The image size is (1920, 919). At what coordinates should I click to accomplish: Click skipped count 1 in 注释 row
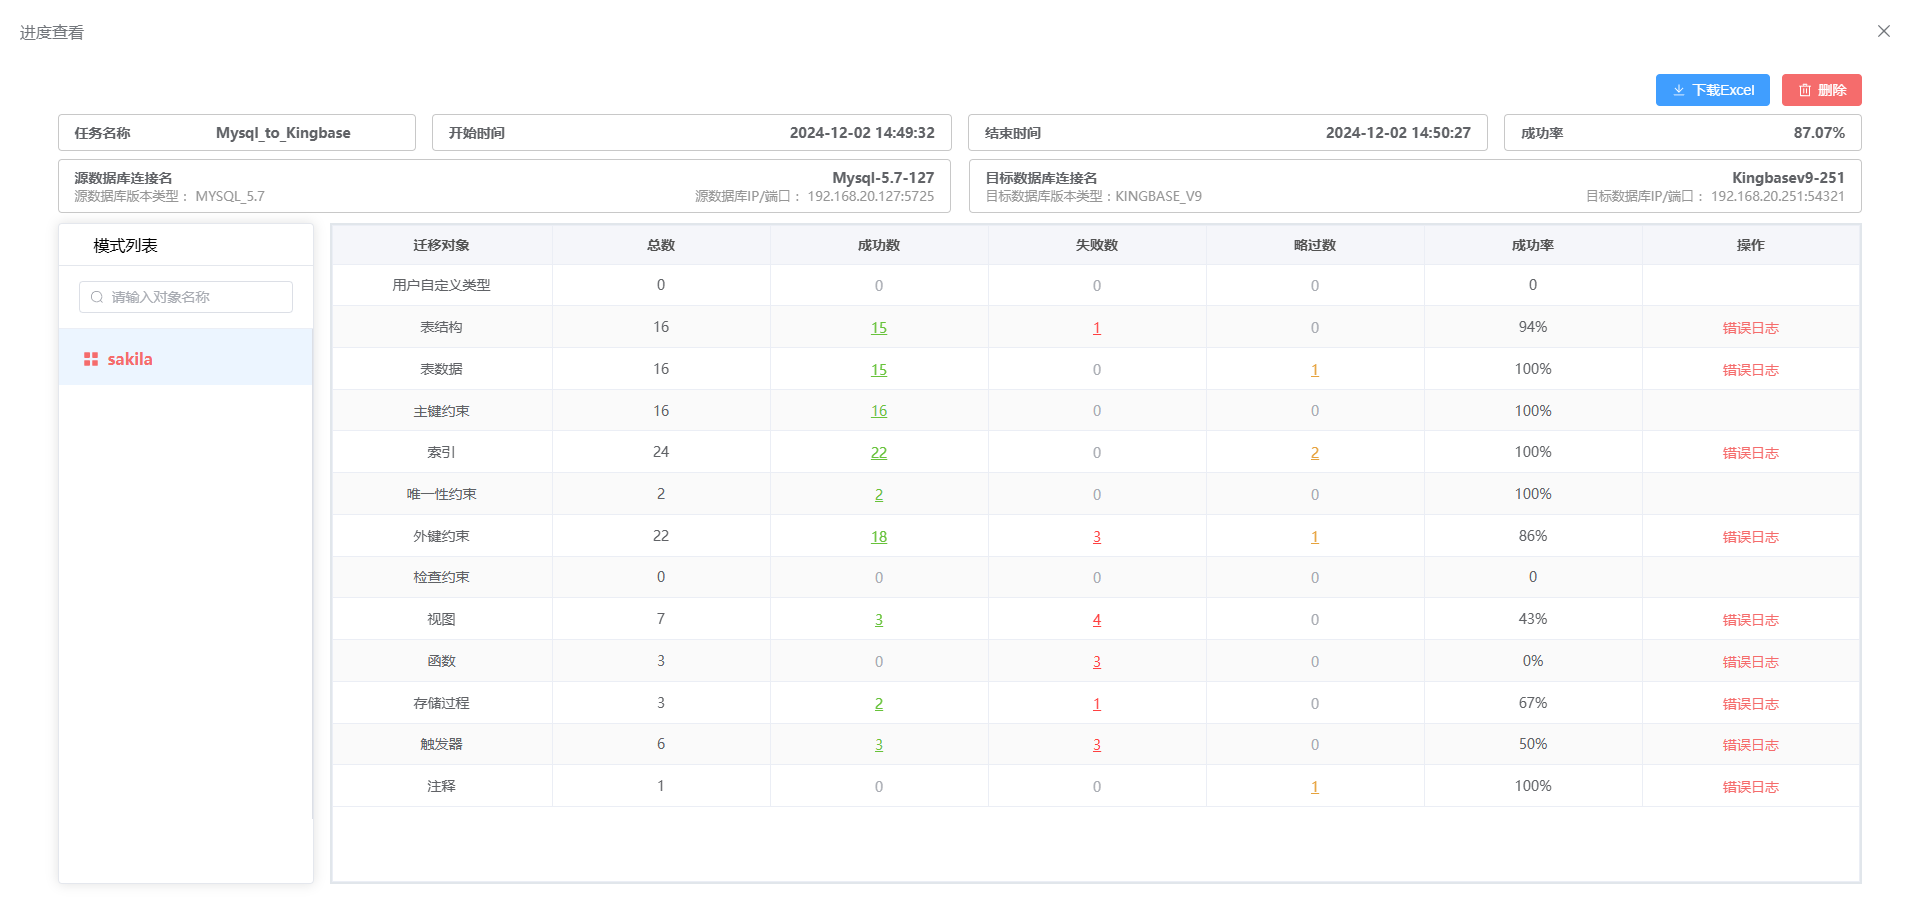(1315, 787)
